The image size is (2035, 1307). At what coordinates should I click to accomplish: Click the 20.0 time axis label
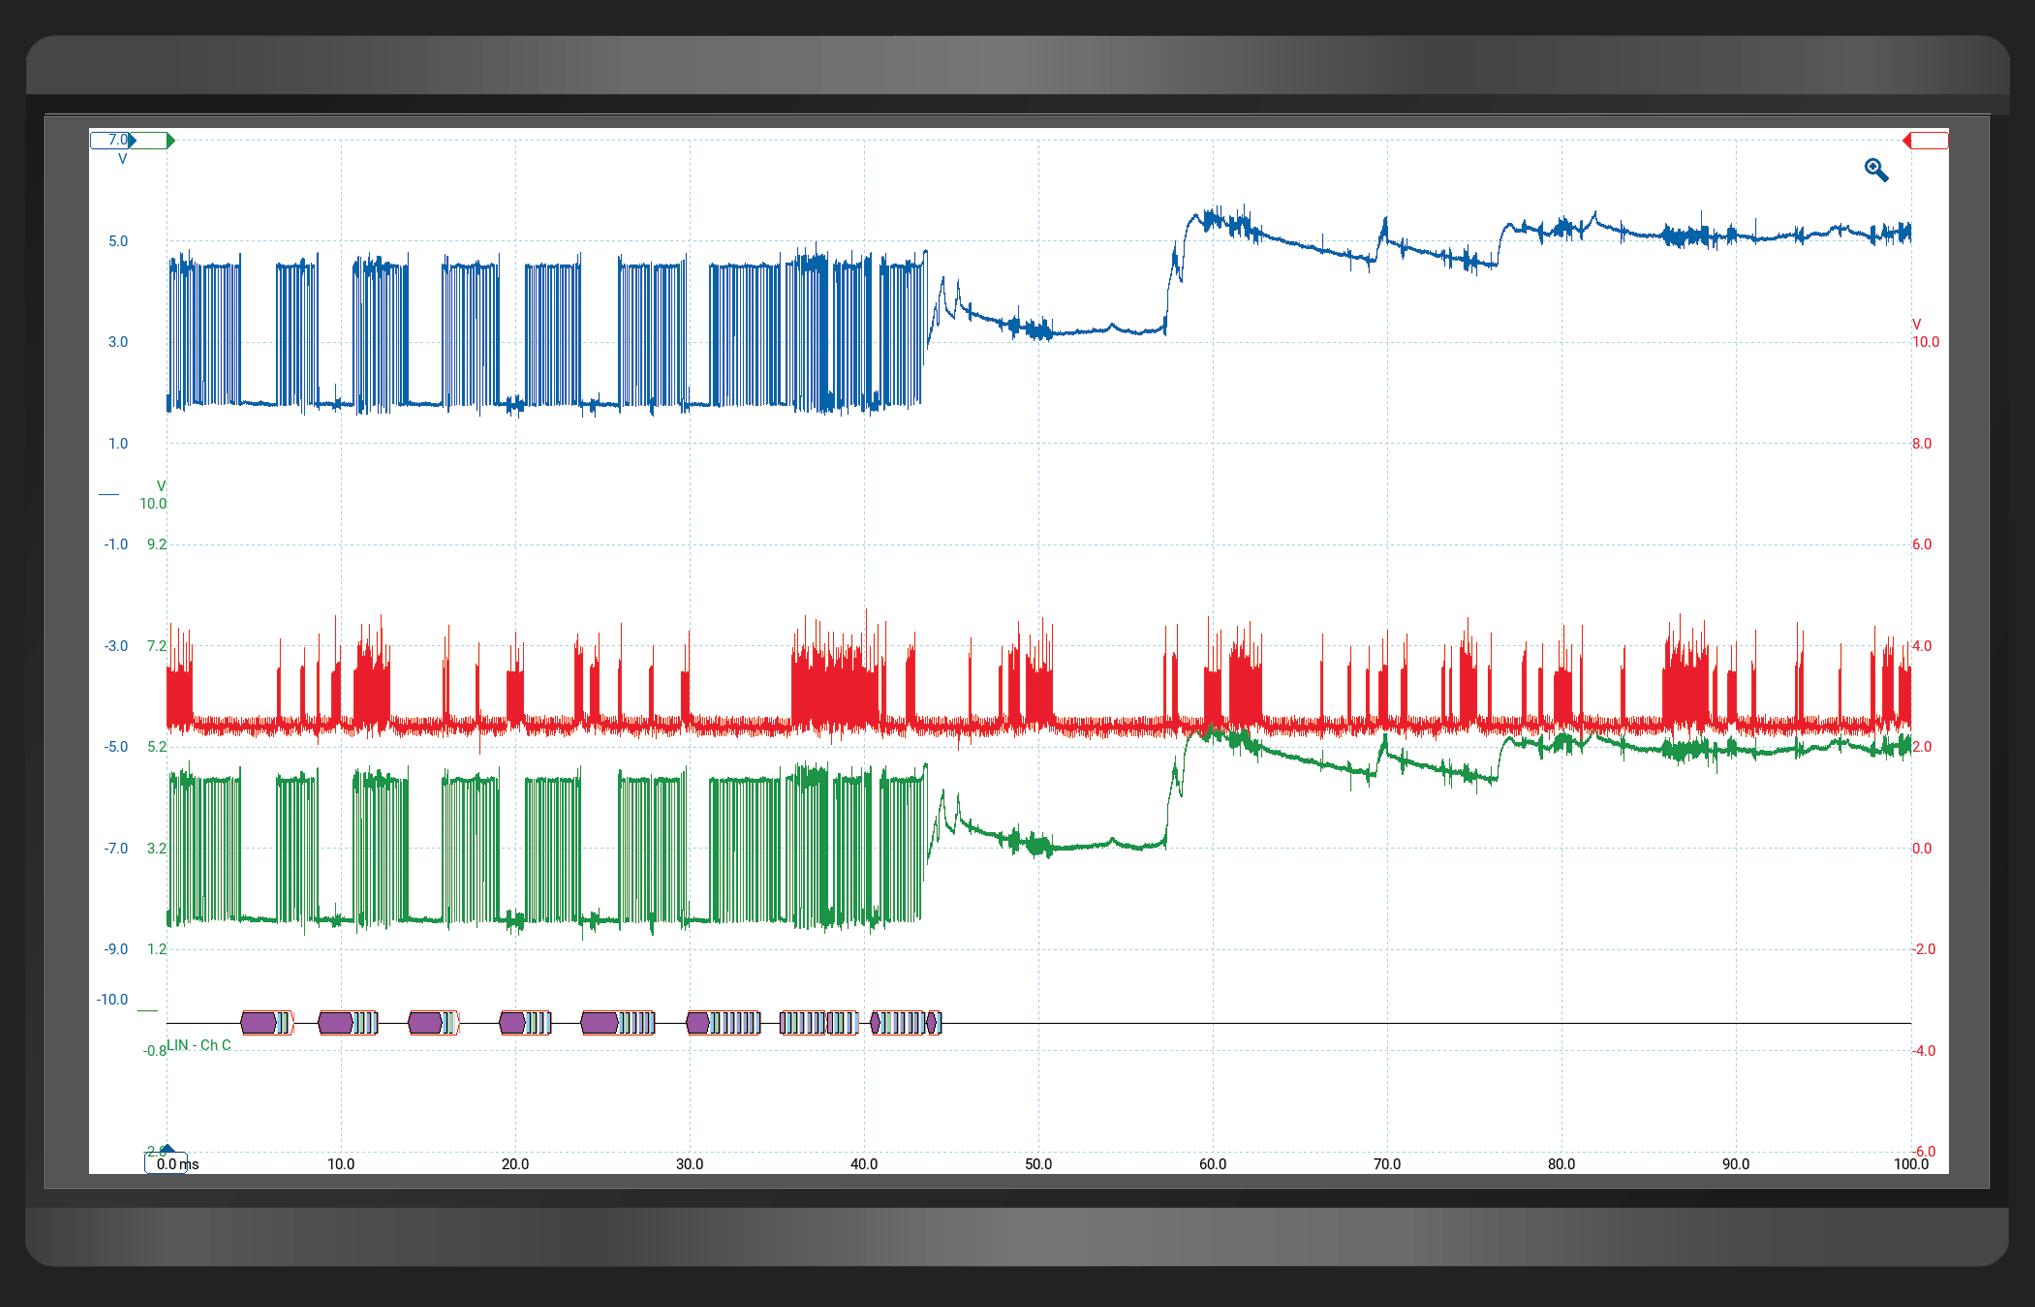(x=515, y=1164)
